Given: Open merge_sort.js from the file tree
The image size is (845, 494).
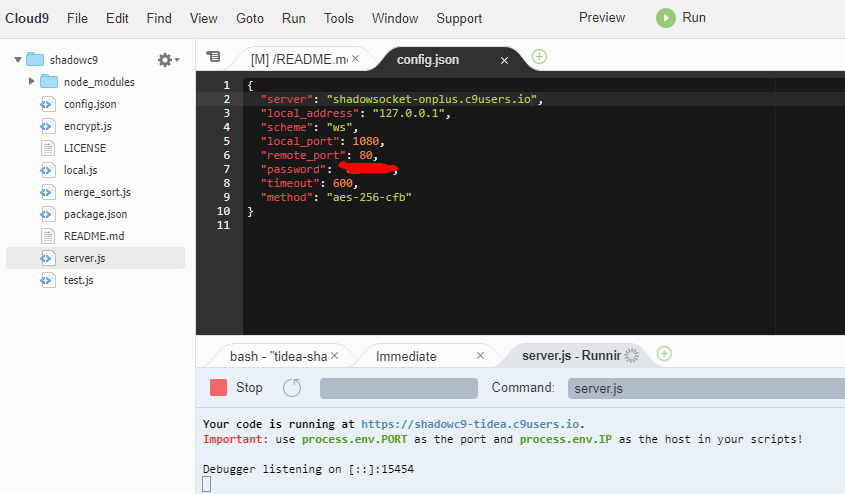Looking at the screenshot, I should pos(97,192).
